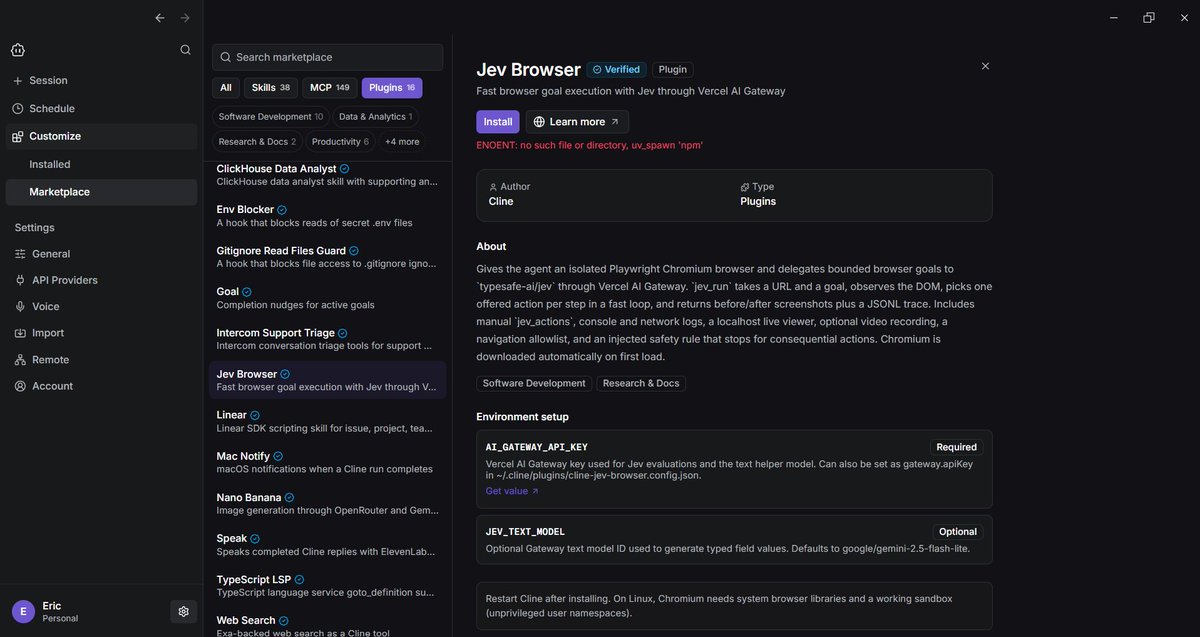Open Import settings
Image resolution: width=1200 pixels, height=637 pixels.
(x=100, y=333)
